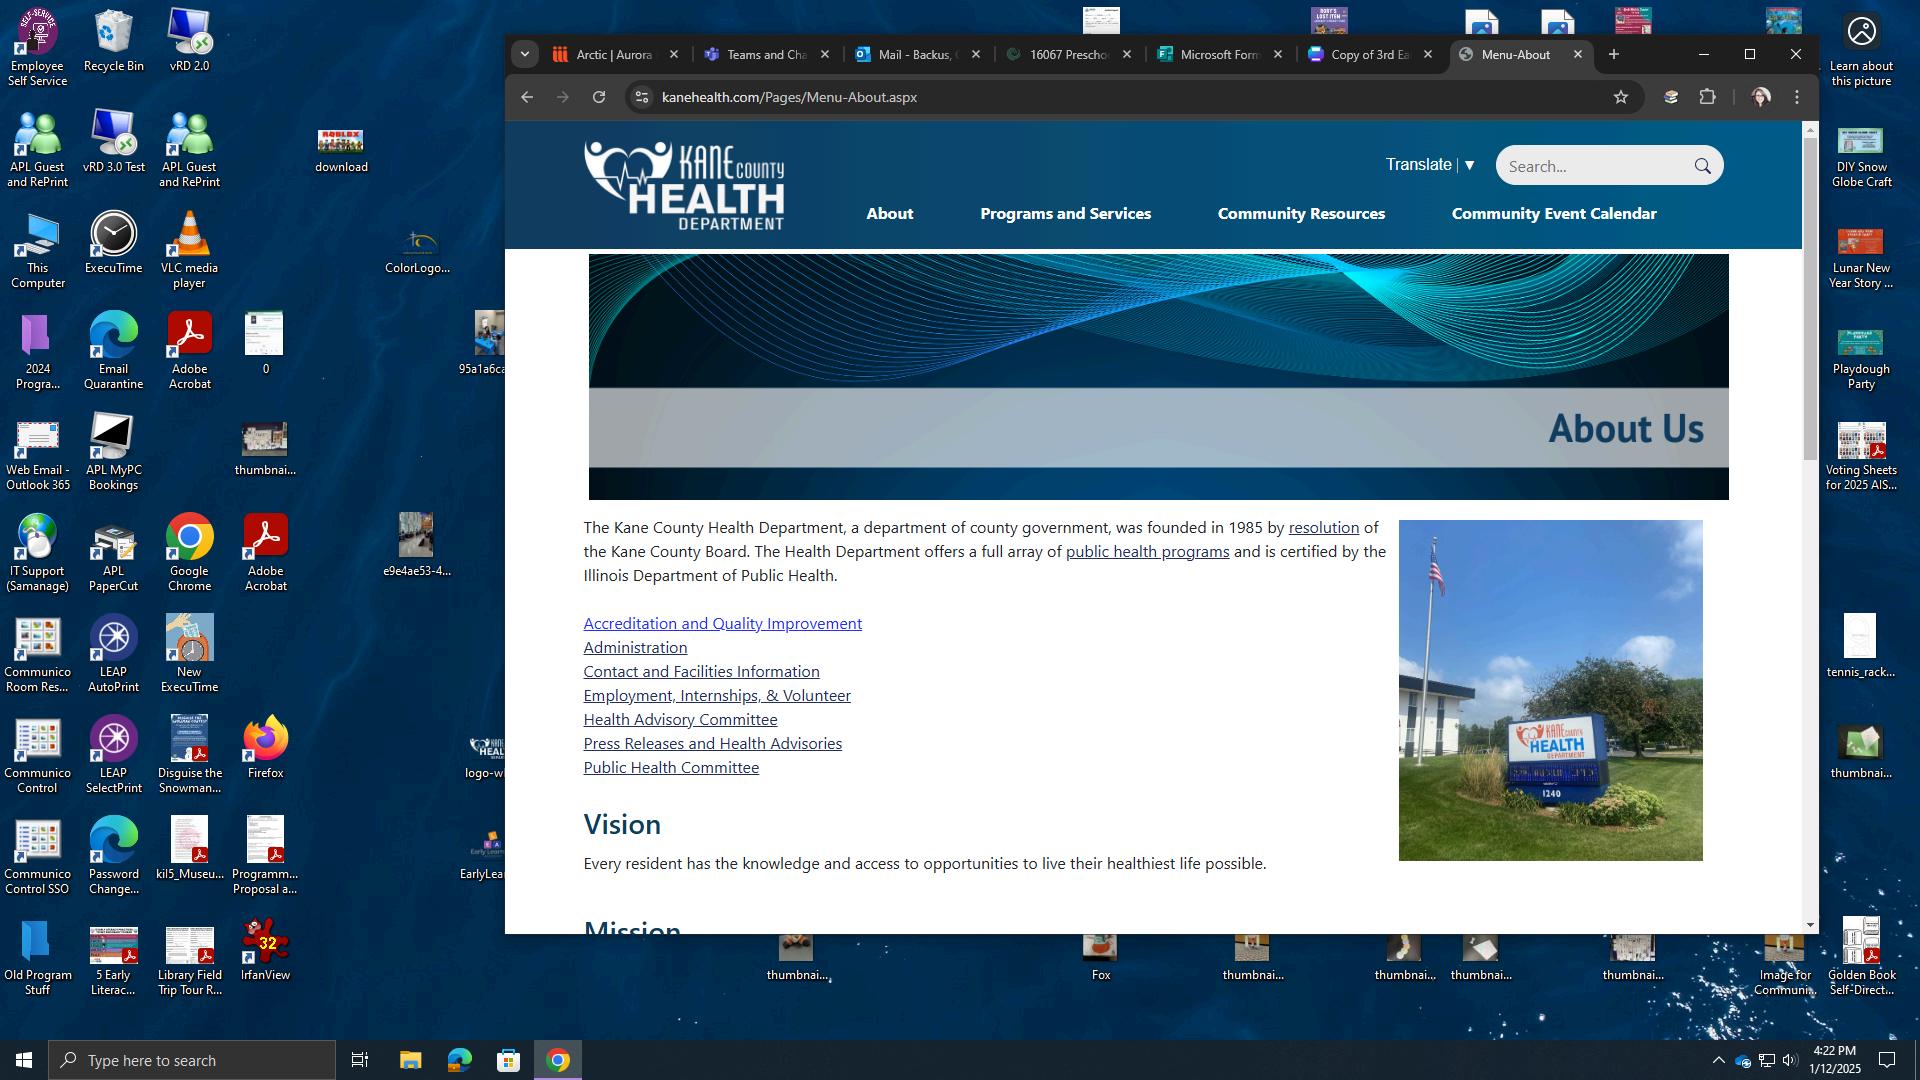Bookmark this page with star icon

click(x=1621, y=97)
